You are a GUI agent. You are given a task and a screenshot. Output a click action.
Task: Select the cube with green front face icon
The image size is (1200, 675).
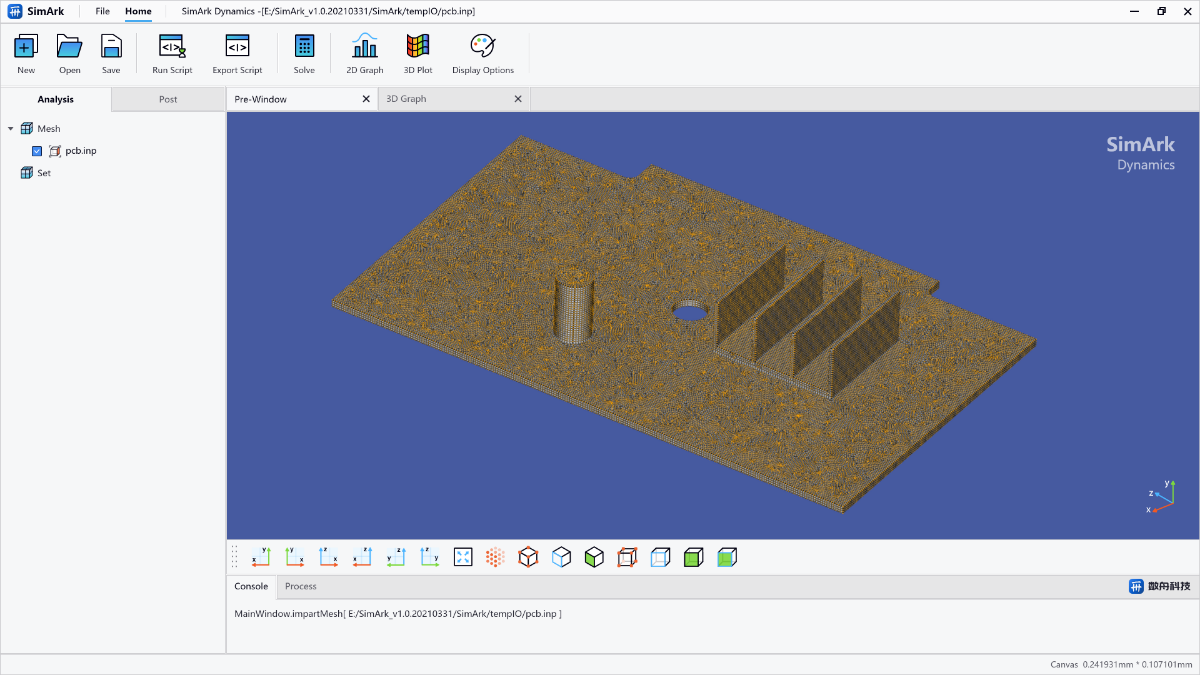594,557
